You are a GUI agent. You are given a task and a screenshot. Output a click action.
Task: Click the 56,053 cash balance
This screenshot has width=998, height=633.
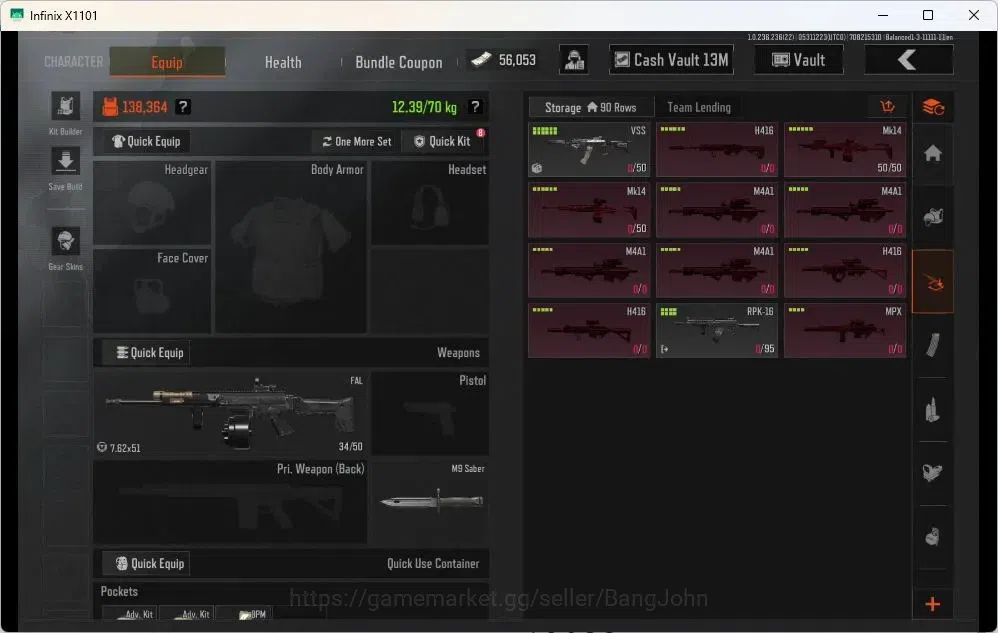tap(517, 60)
